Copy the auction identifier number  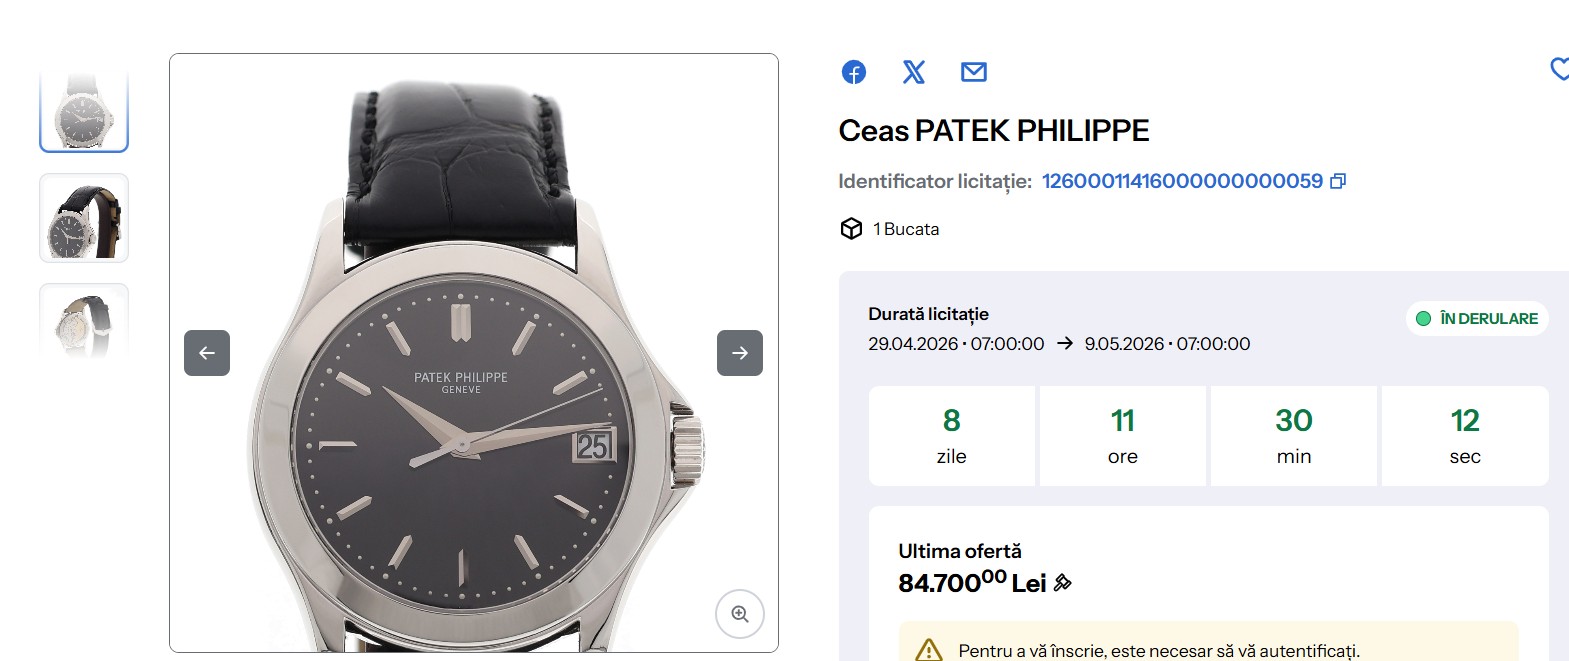(1338, 181)
